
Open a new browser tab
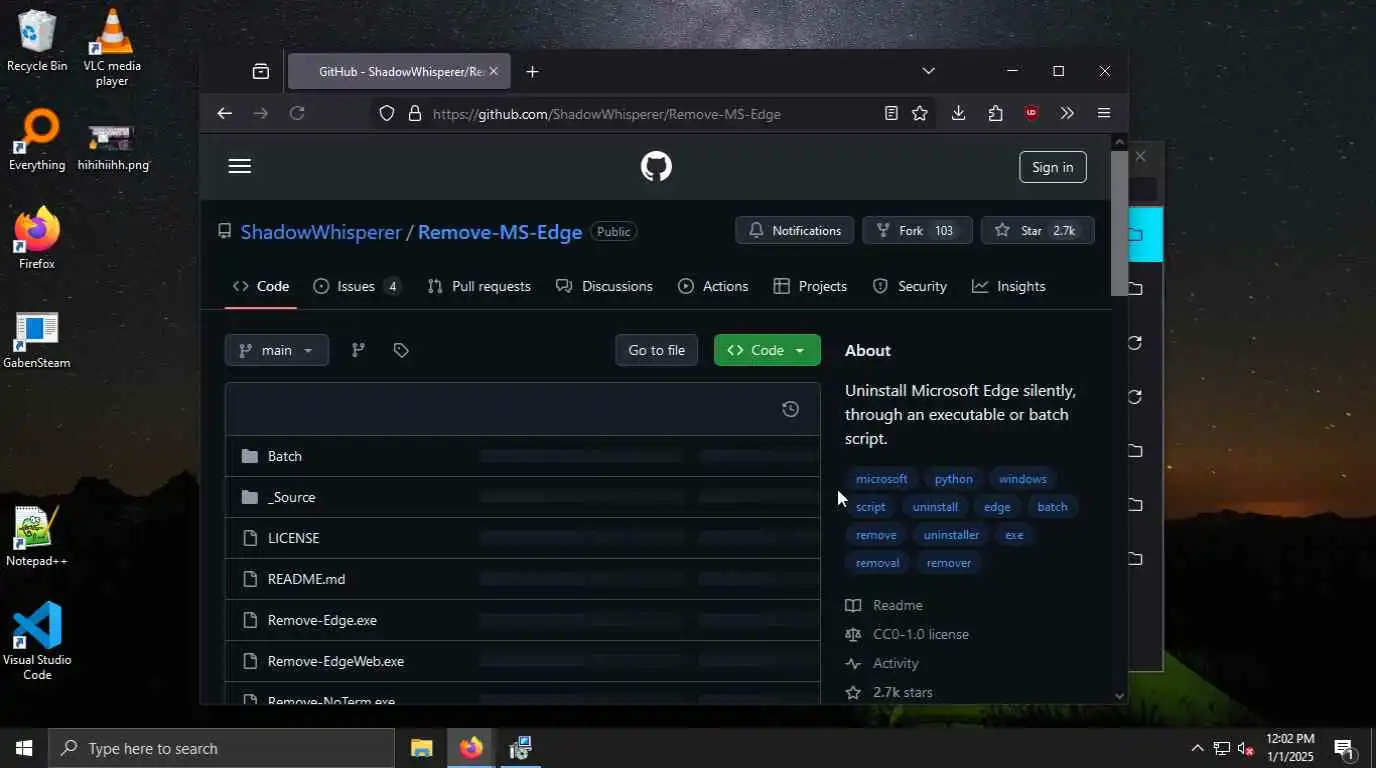[x=532, y=71]
